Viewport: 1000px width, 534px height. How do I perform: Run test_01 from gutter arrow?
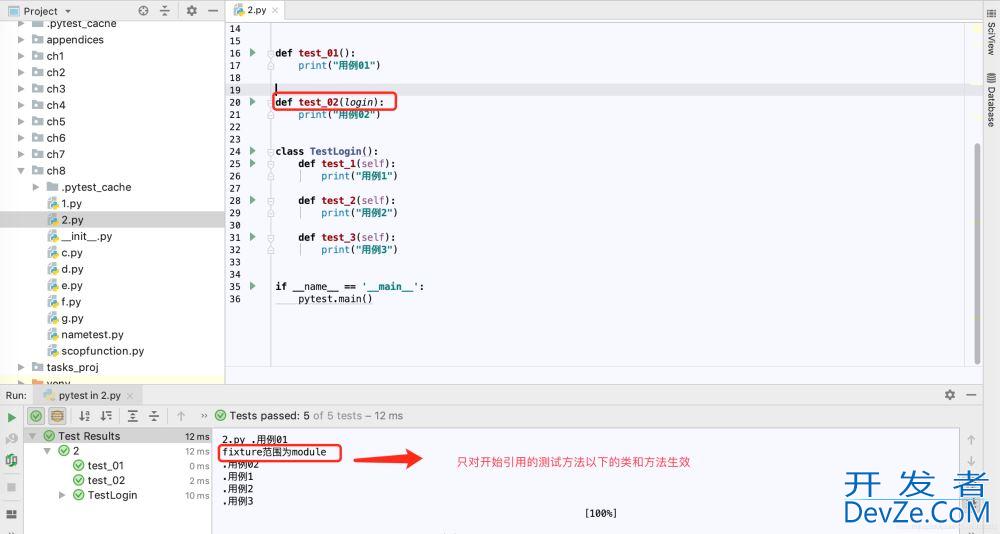coord(253,53)
